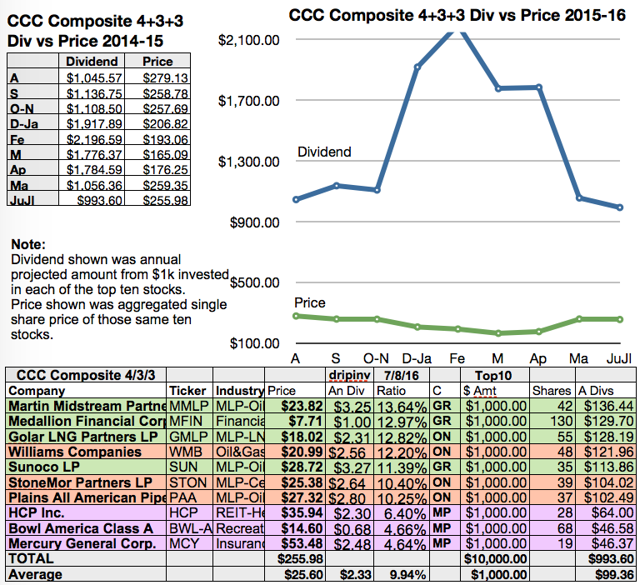This screenshot has height=585, width=640.
Task: Click the 13.64% ratio cell
Action: (402, 406)
